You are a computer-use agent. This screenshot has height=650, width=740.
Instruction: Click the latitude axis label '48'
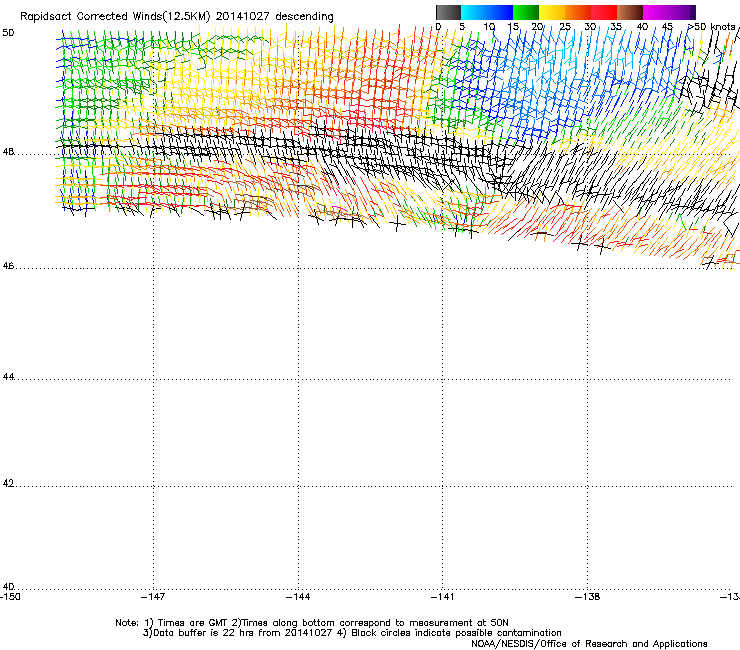[x=8, y=152]
